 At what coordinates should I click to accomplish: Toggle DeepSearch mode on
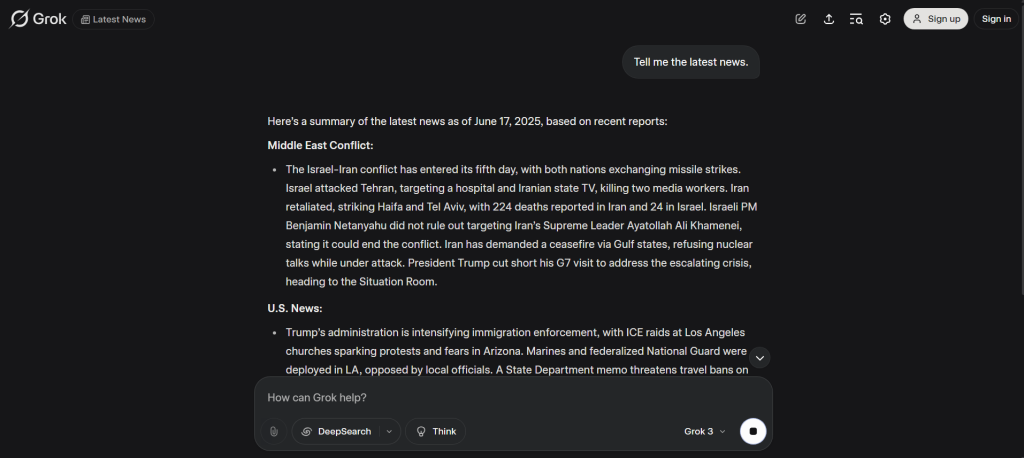[x=336, y=431]
